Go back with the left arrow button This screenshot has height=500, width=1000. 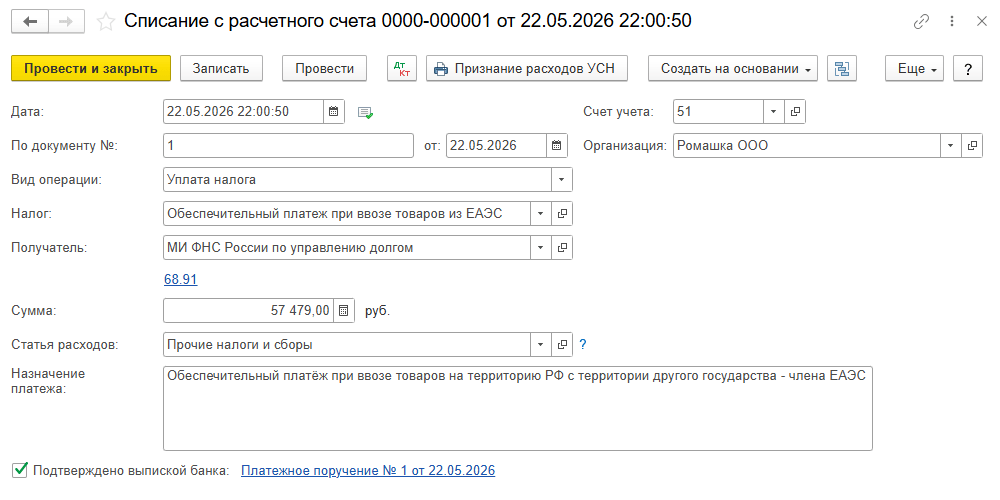click(30, 21)
